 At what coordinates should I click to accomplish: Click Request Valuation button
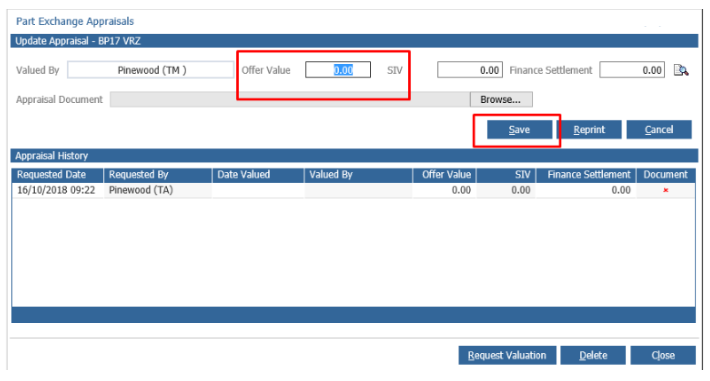click(x=507, y=355)
